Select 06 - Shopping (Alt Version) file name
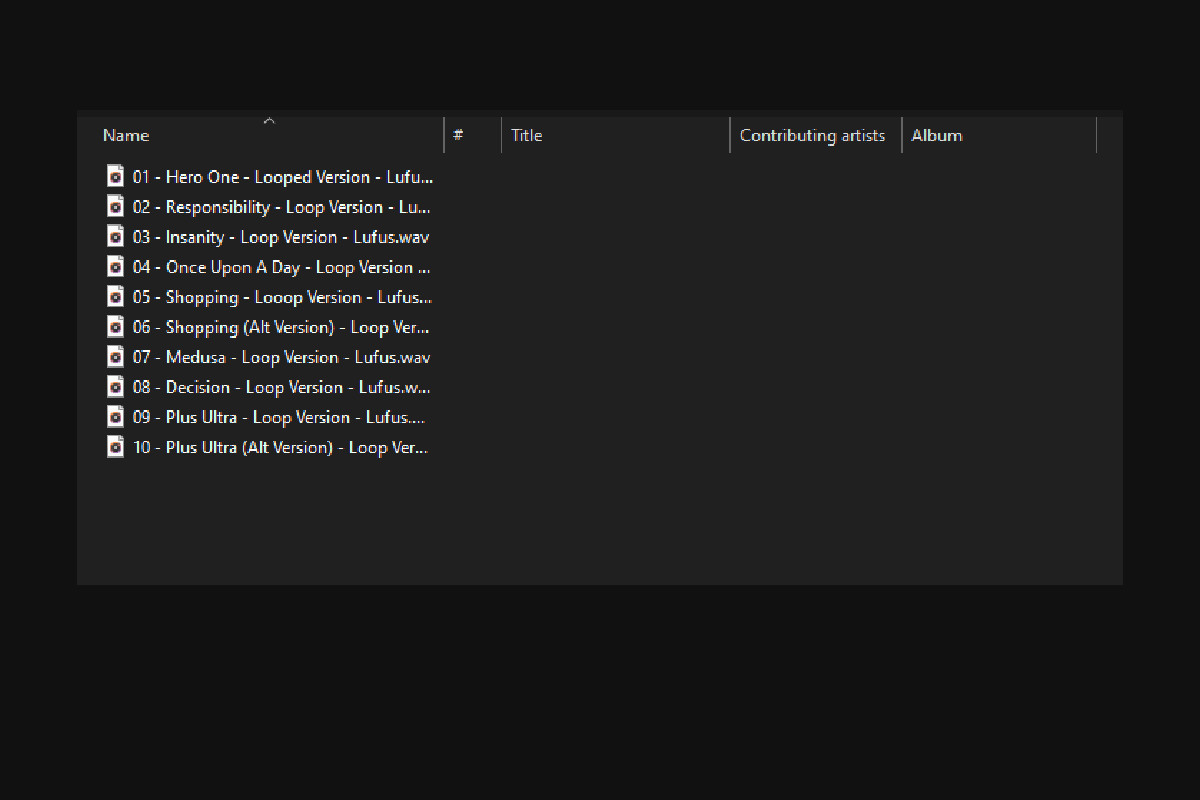The height and width of the screenshot is (800, 1200). pos(280,327)
